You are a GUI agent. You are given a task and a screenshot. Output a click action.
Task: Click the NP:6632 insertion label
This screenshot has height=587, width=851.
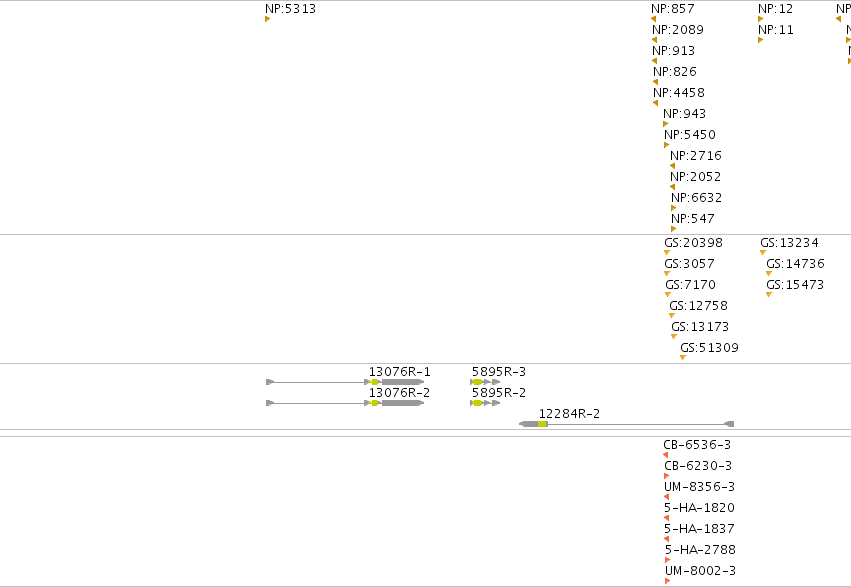click(697, 197)
